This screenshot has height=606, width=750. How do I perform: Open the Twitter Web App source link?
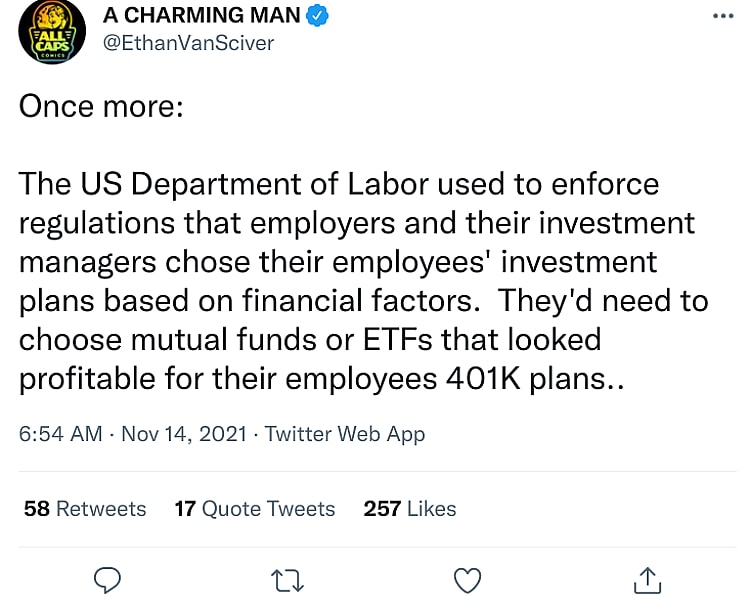344,434
